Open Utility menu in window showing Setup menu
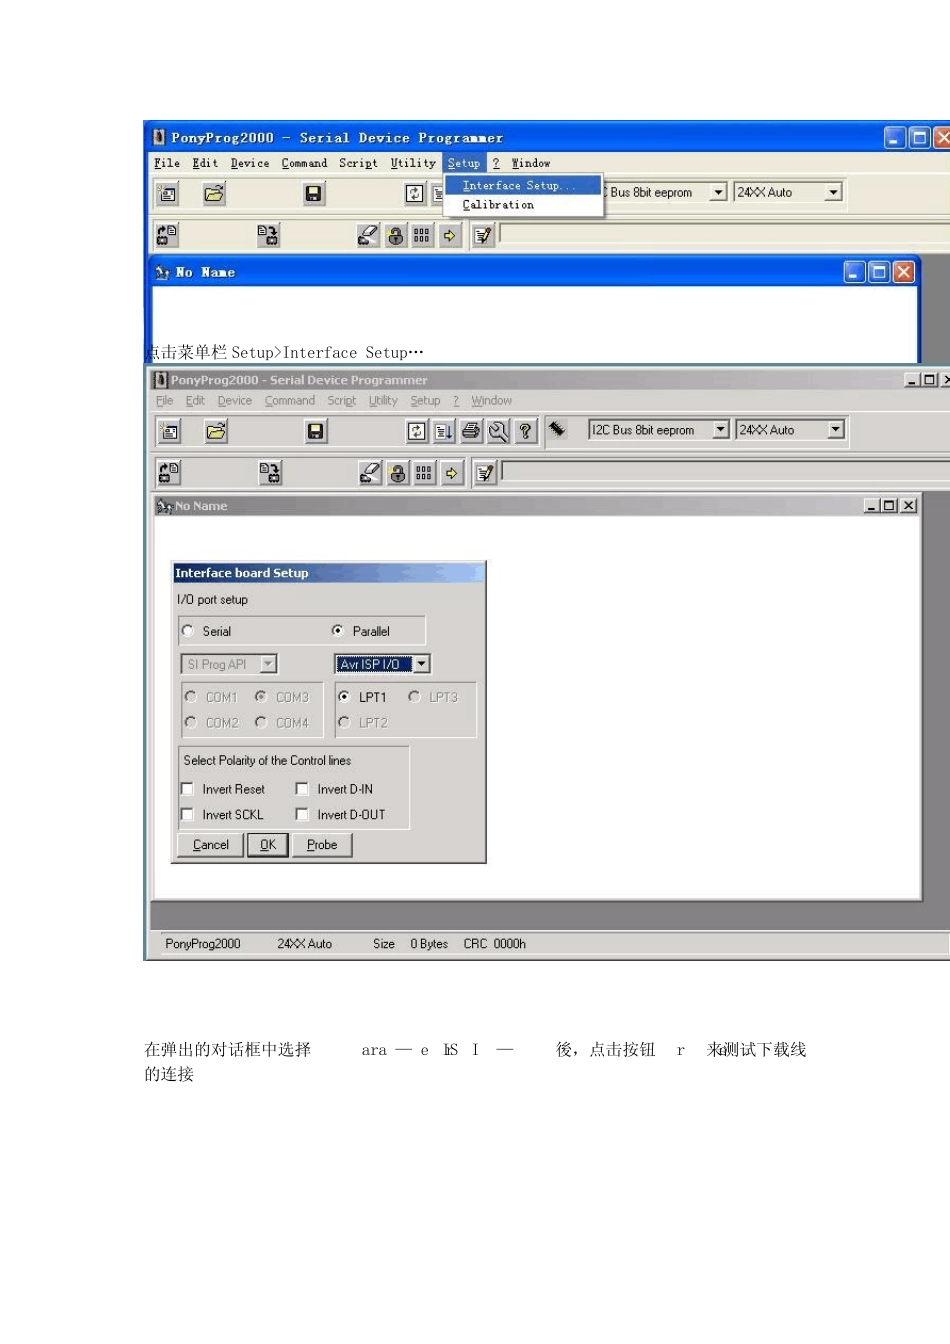This screenshot has width=950, height=1344. [413, 163]
